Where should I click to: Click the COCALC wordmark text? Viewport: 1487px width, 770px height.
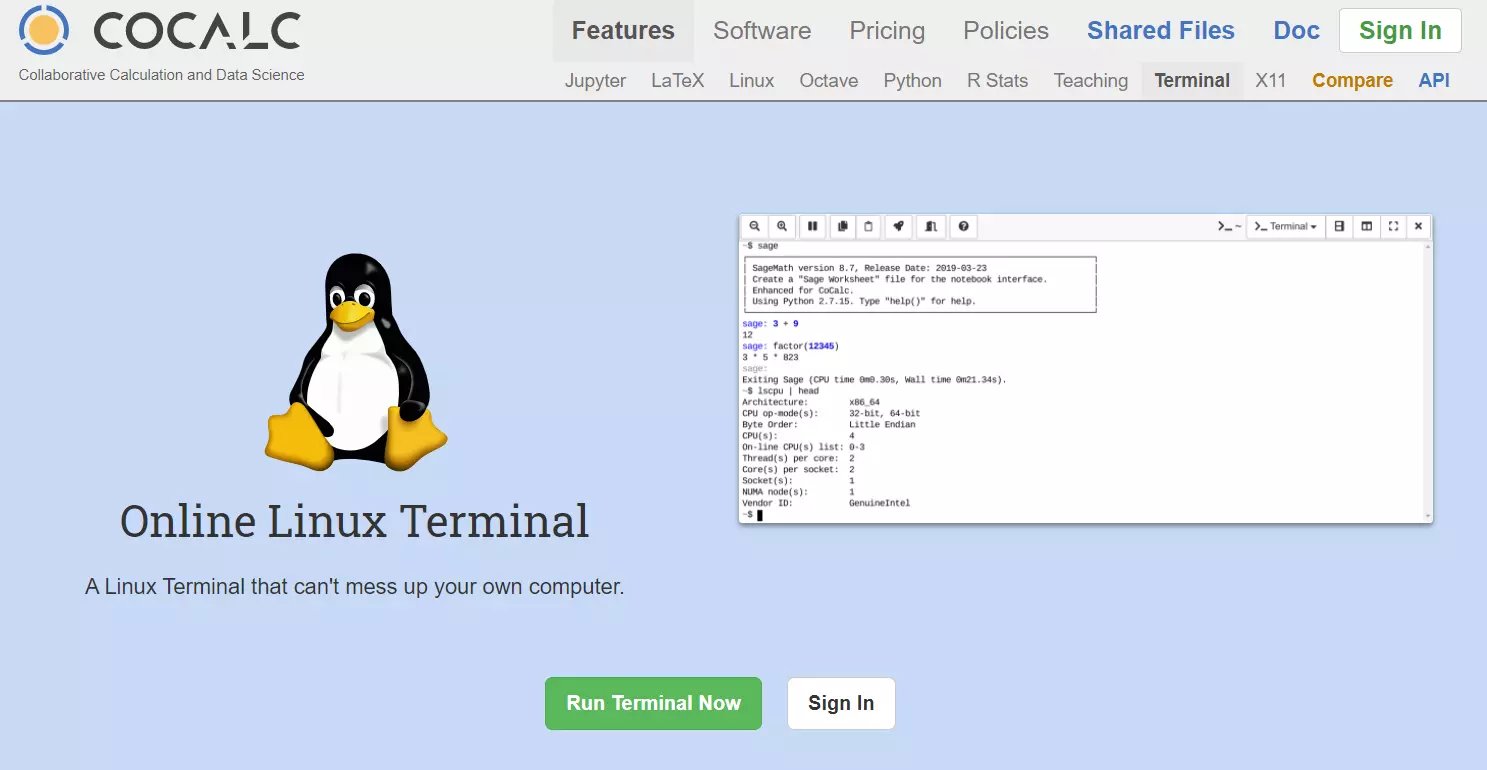[x=197, y=32]
